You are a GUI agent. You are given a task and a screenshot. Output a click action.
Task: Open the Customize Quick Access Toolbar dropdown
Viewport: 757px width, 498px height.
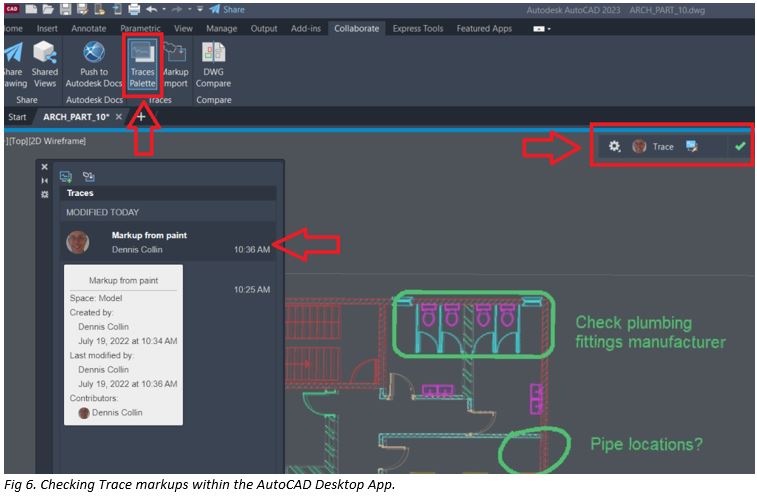(200, 9)
